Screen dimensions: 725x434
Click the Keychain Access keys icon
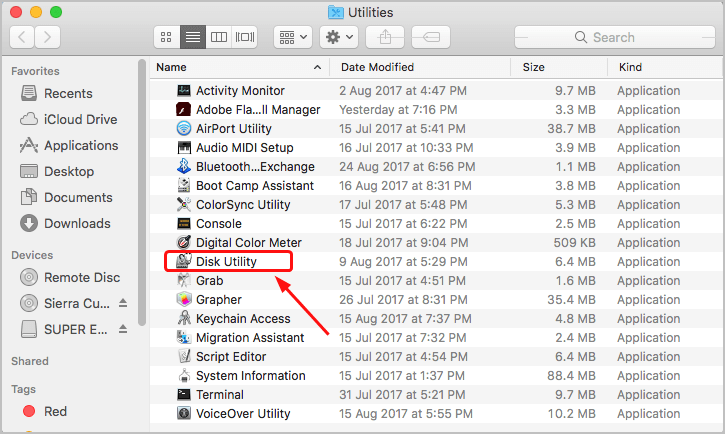184,318
